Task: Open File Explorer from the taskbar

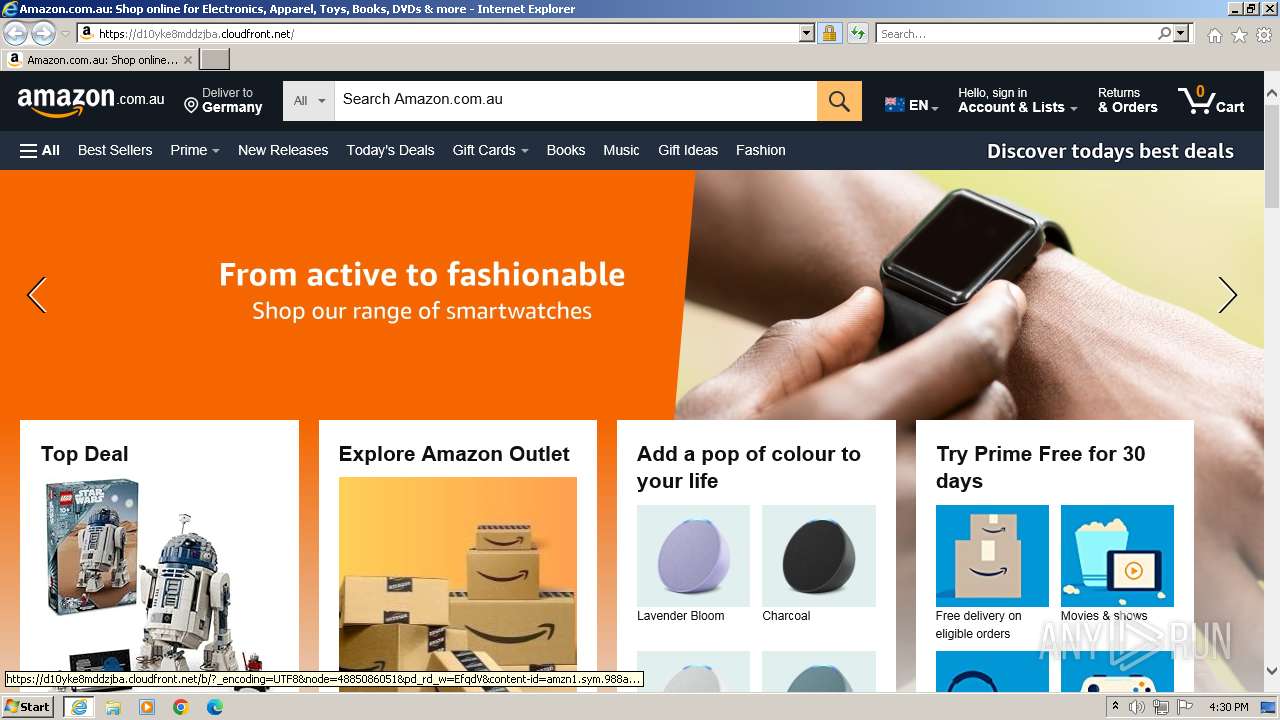Action: (113, 707)
